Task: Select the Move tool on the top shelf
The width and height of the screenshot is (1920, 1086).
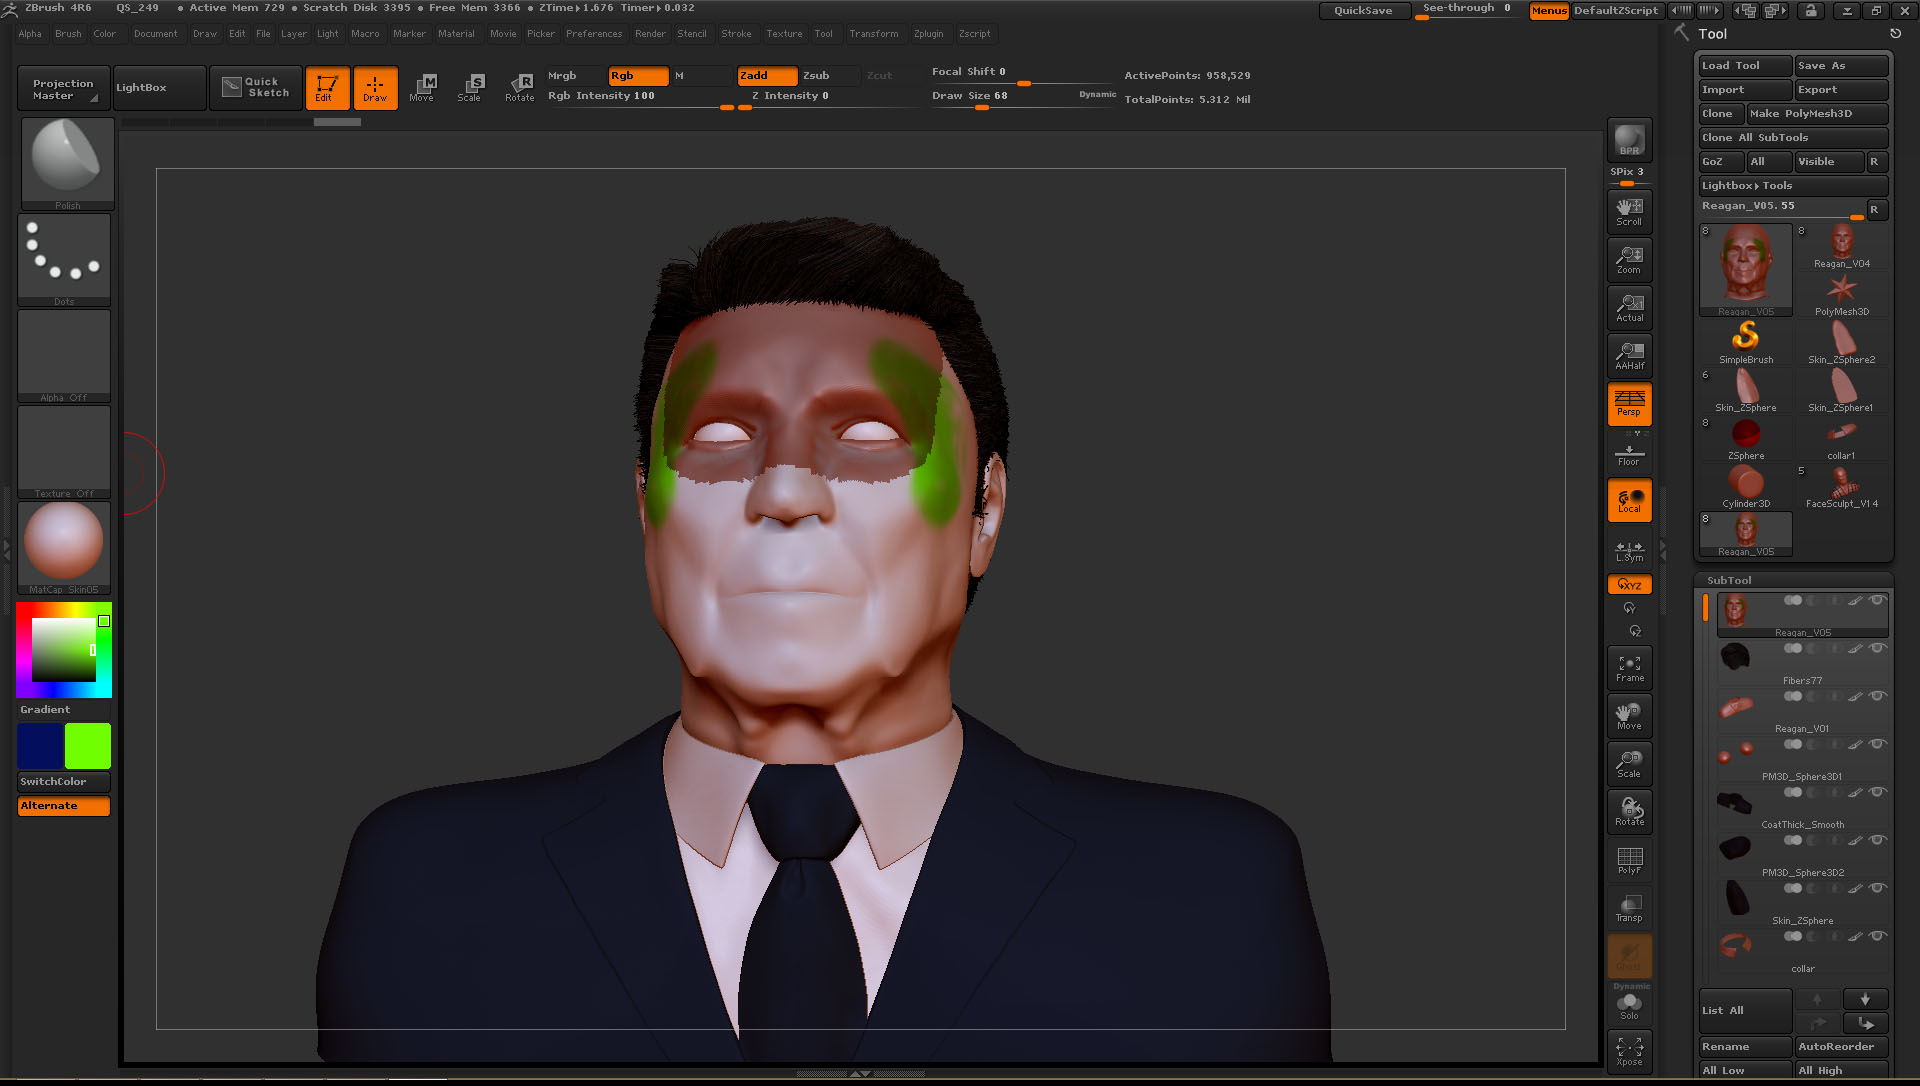Action: [424, 87]
